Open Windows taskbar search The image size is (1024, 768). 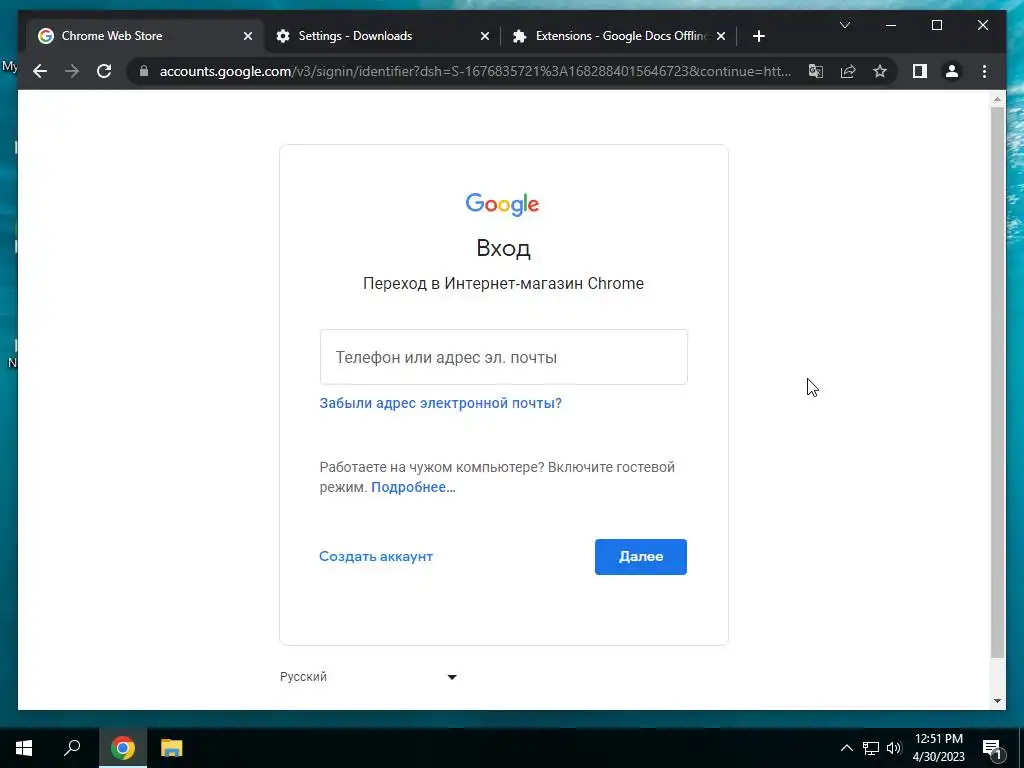(x=72, y=748)
